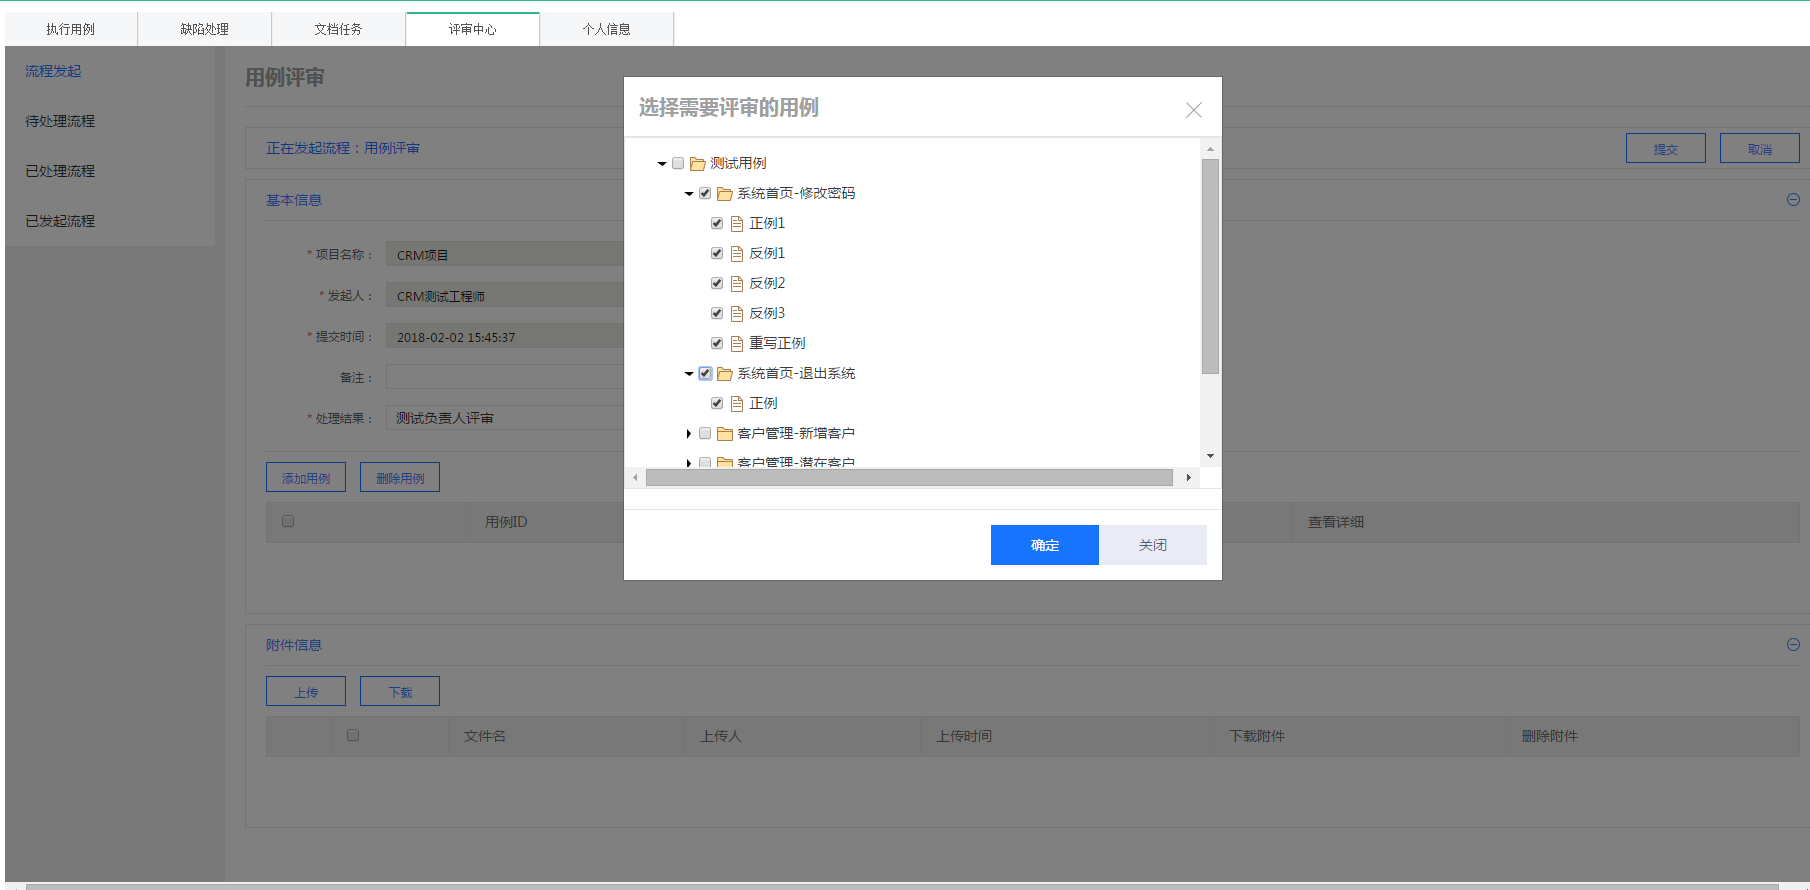The width and height of the screenshot is (1810, 890).
Task: Click folder icon of 系统首页-退出系统
Action: click(725, 374)
